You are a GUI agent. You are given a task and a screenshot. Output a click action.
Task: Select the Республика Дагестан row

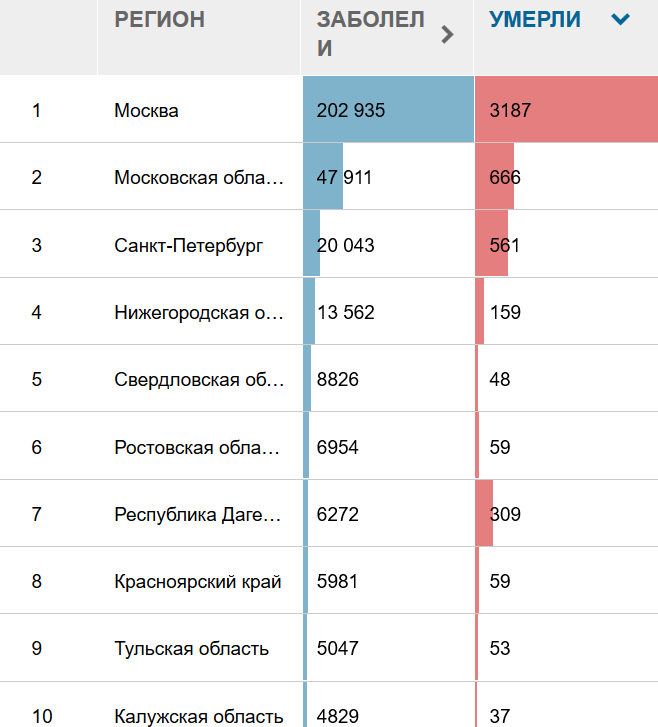[x=329, y=514]
